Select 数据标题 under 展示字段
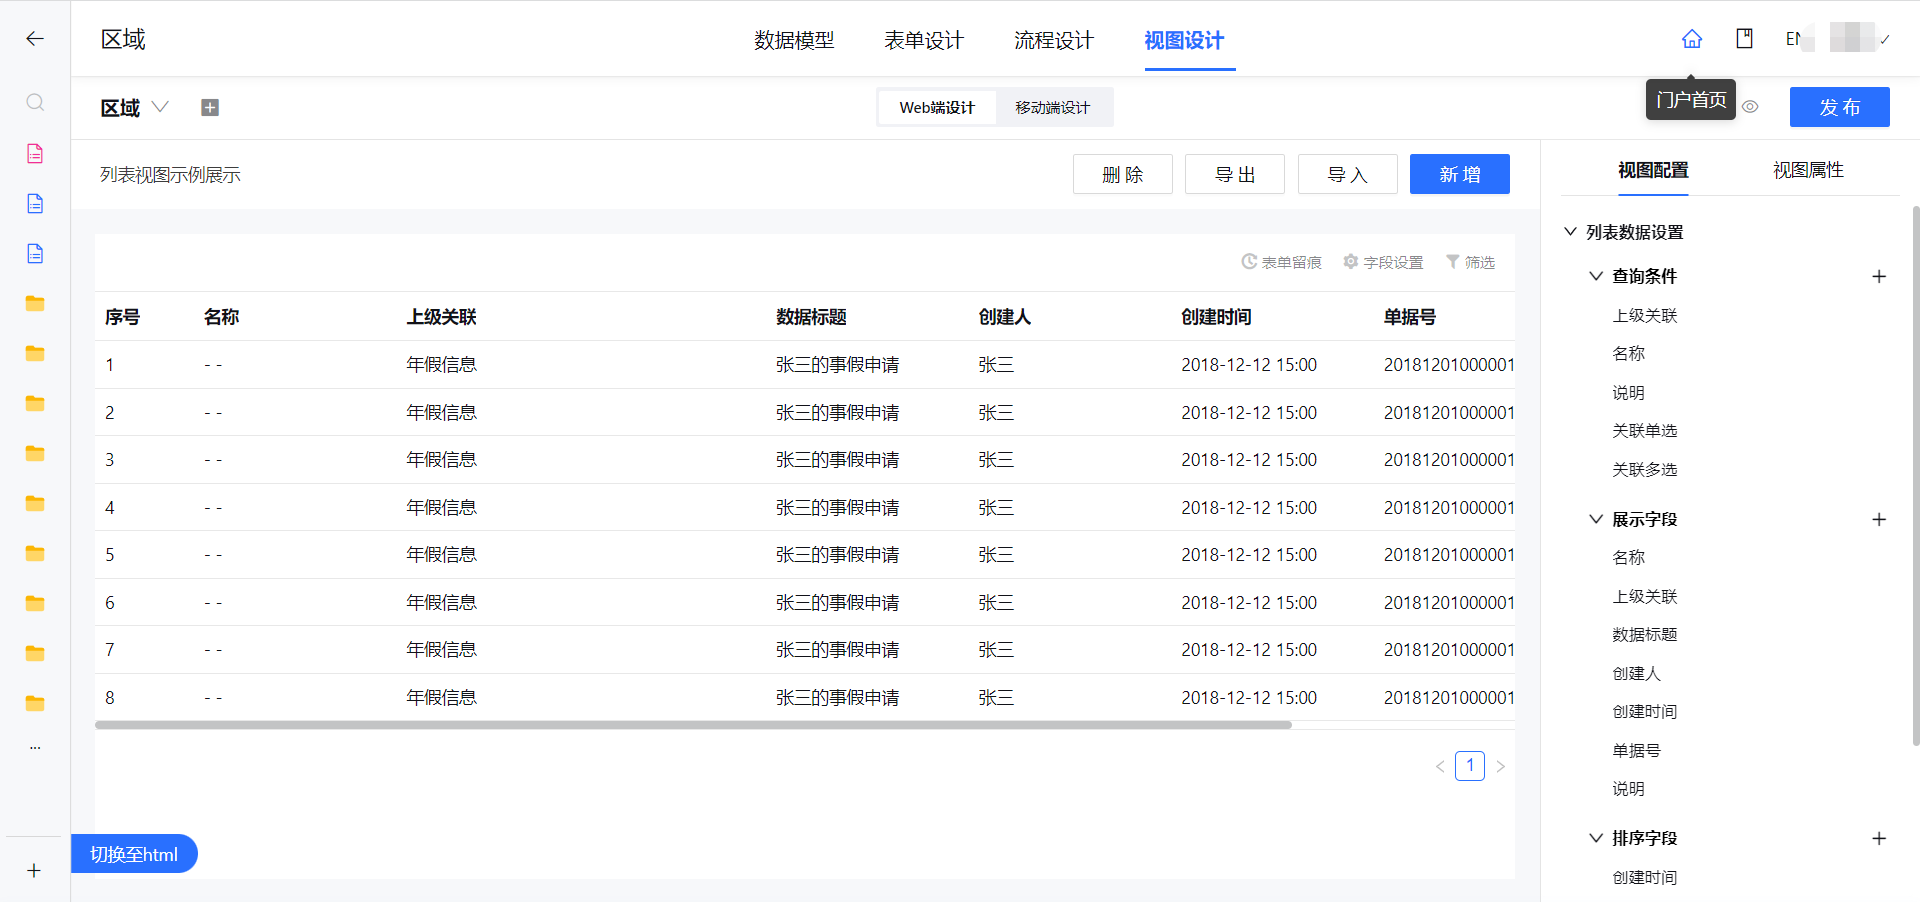The image size is (1920, 902). (x=1645, y=635)
